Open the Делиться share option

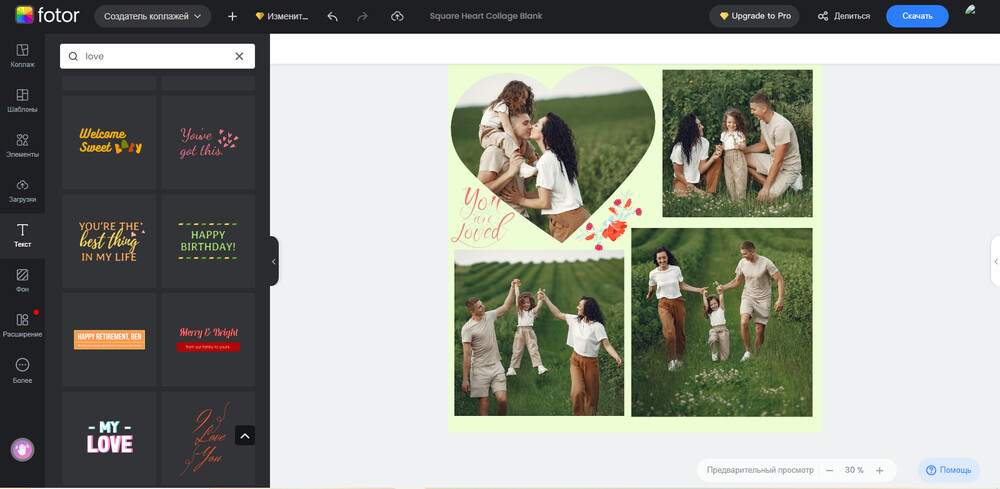(843, 16)
